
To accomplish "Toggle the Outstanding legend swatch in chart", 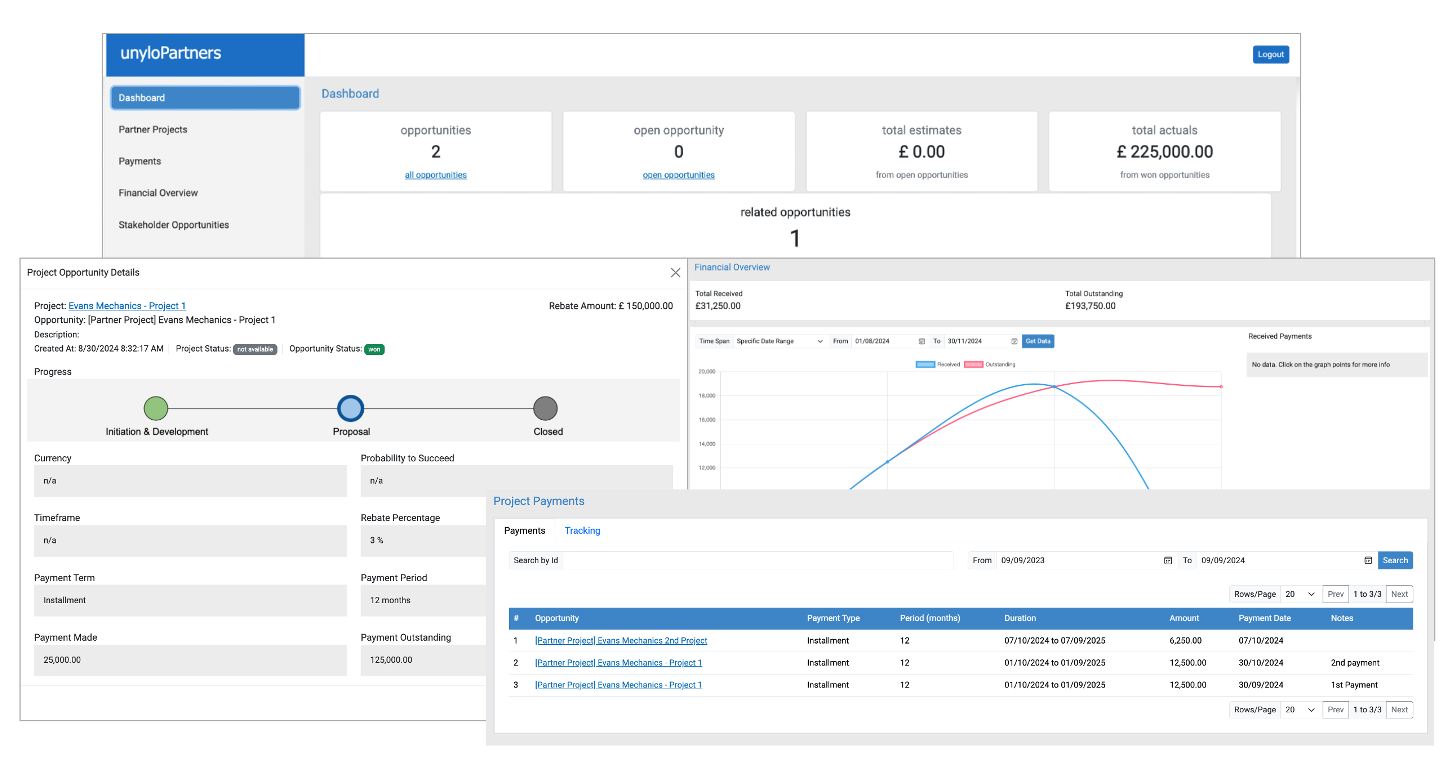I will 973,365.
